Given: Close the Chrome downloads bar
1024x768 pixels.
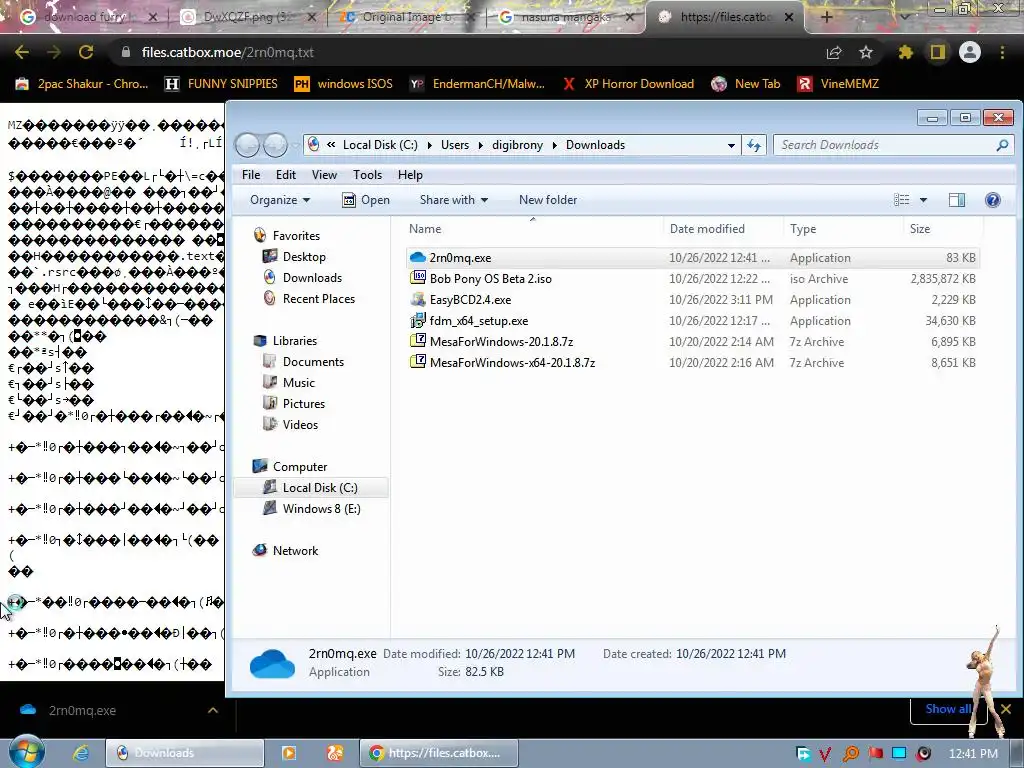Looking at the screenshot, I should (x=1006, y=709).
